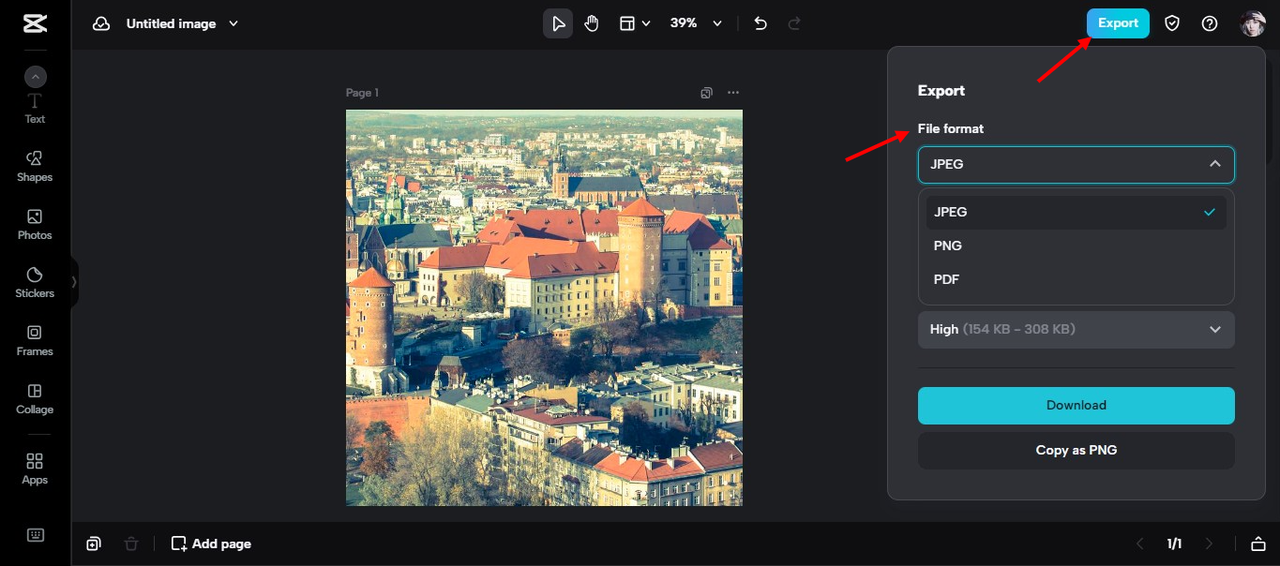Click Copy as PNG button
Viewport: 1280px width, 566px height.
click(x=1076, y=450)
